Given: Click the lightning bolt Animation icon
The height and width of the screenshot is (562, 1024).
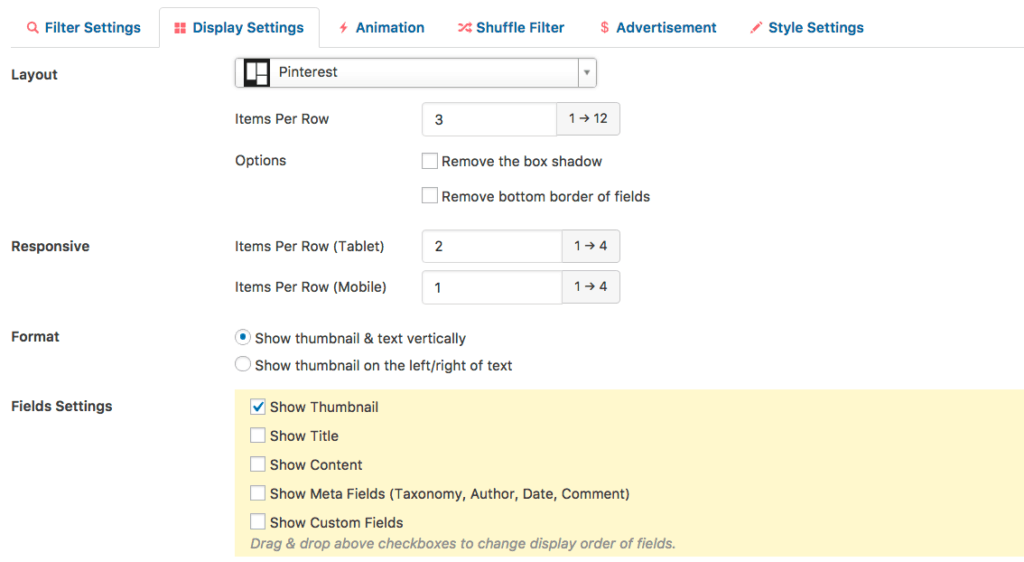Looking at the screenshot, I should click(344, 28).
